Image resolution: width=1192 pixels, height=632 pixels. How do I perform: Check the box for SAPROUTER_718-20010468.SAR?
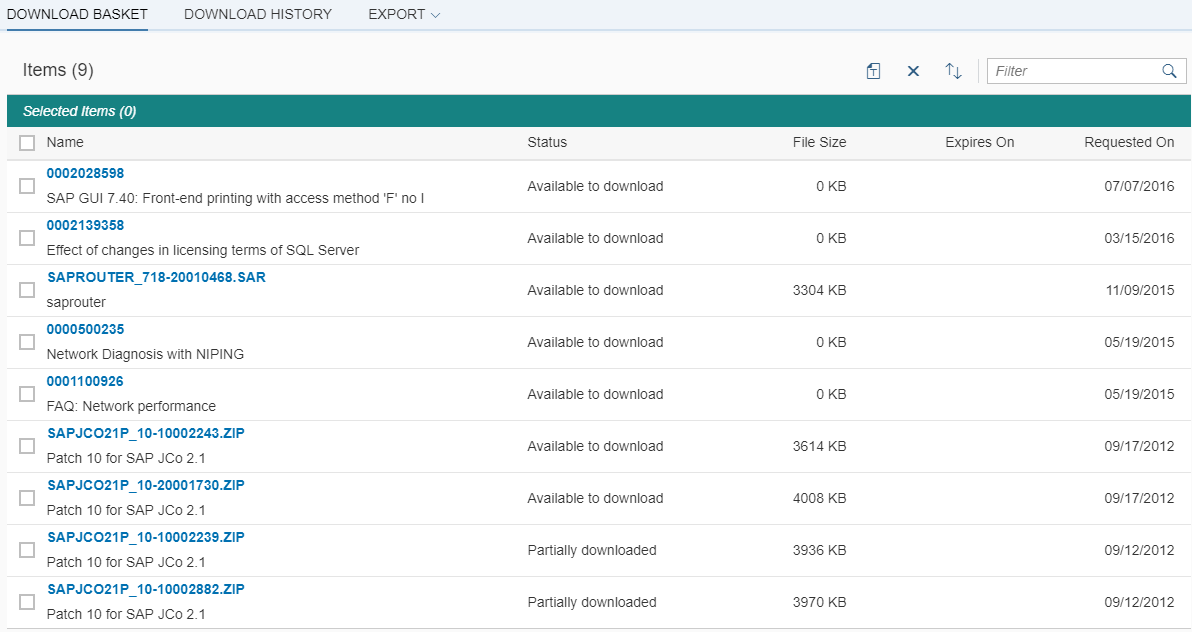coord(27,290)
